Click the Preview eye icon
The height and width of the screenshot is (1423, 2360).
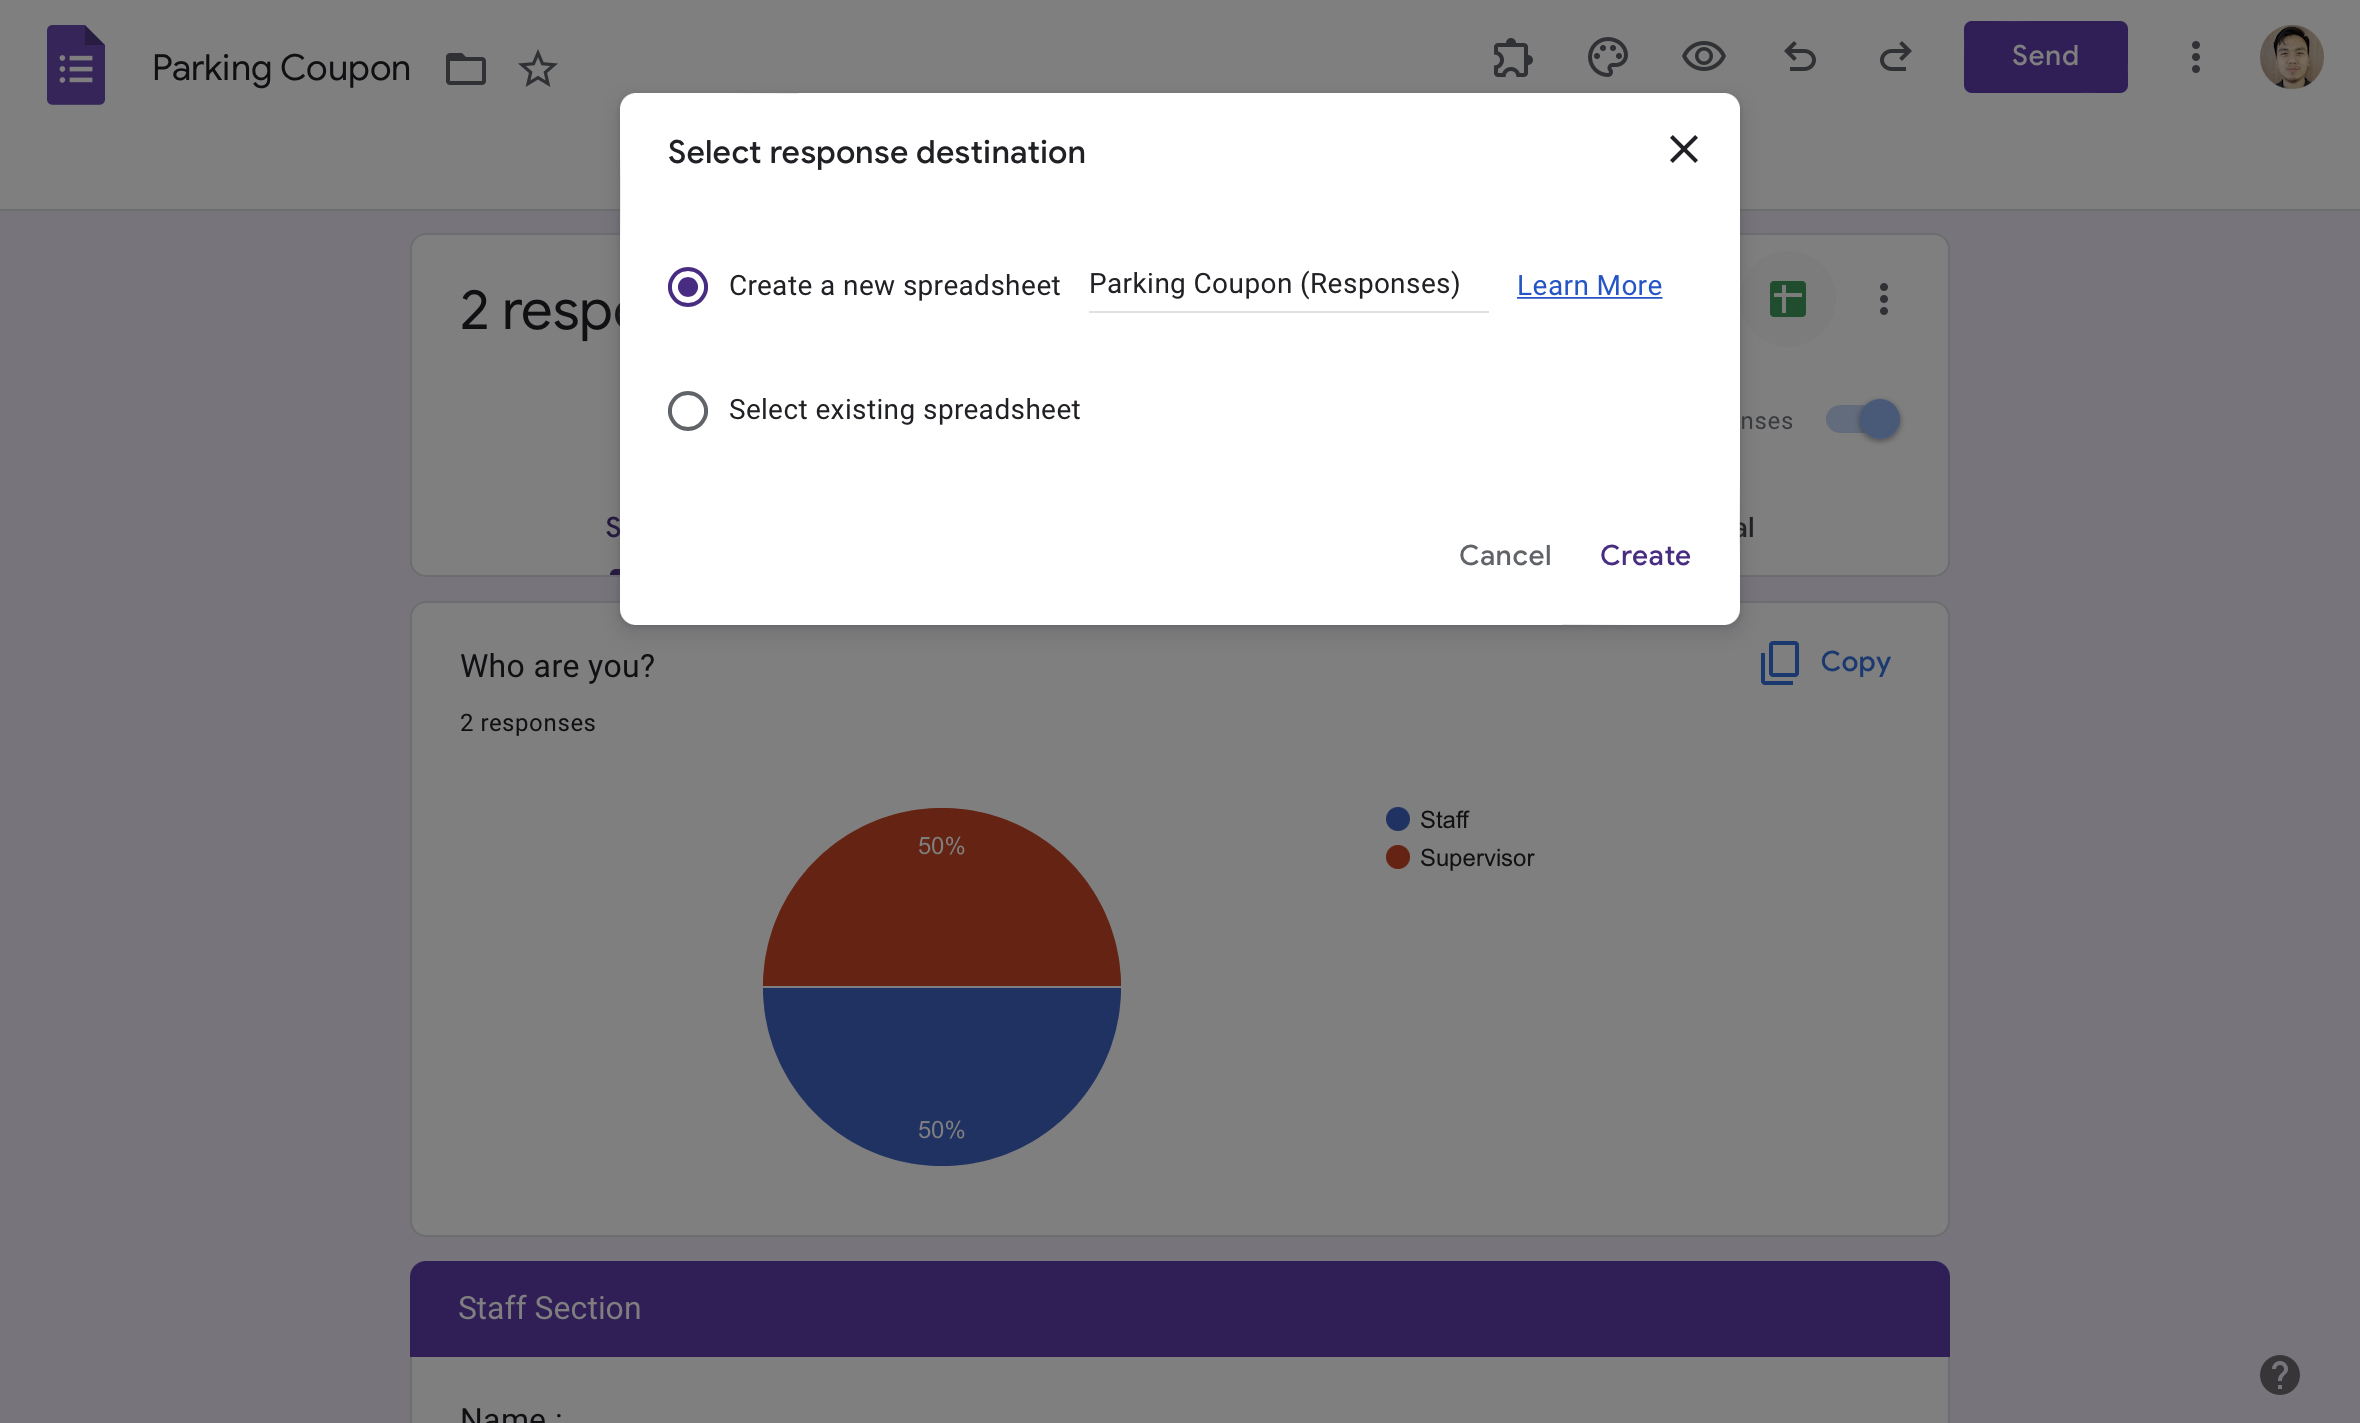[x=1703, y=57]
